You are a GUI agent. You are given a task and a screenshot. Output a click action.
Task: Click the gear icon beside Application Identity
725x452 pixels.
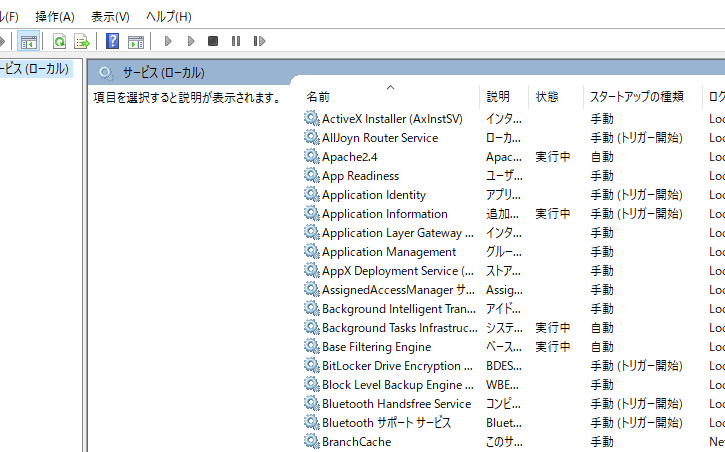312,194
